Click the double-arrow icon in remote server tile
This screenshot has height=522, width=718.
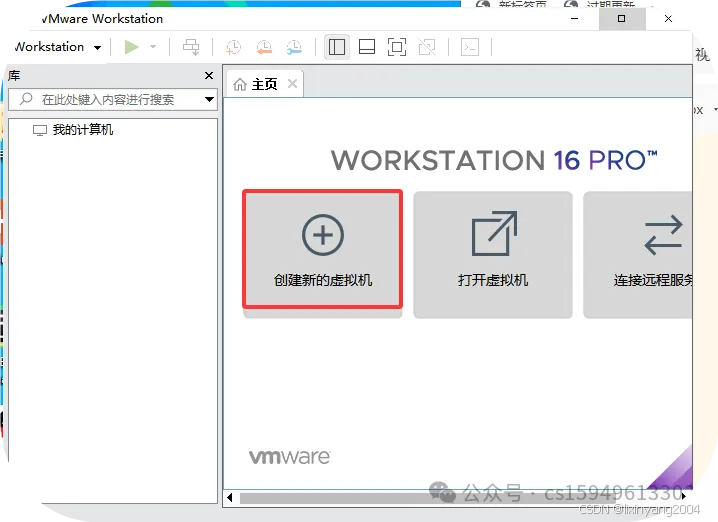664,235
